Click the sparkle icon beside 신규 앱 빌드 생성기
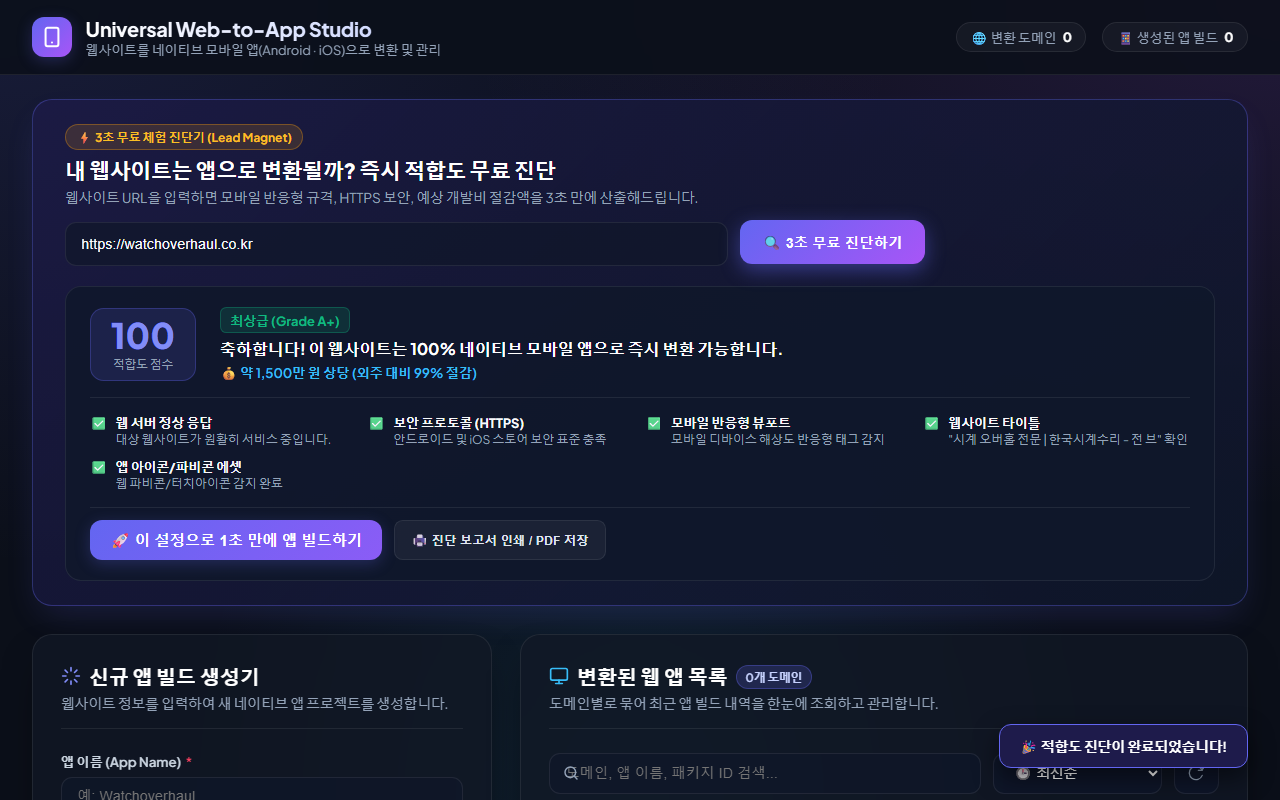Viewport: 1280px width, 800px height. [71, 677]
